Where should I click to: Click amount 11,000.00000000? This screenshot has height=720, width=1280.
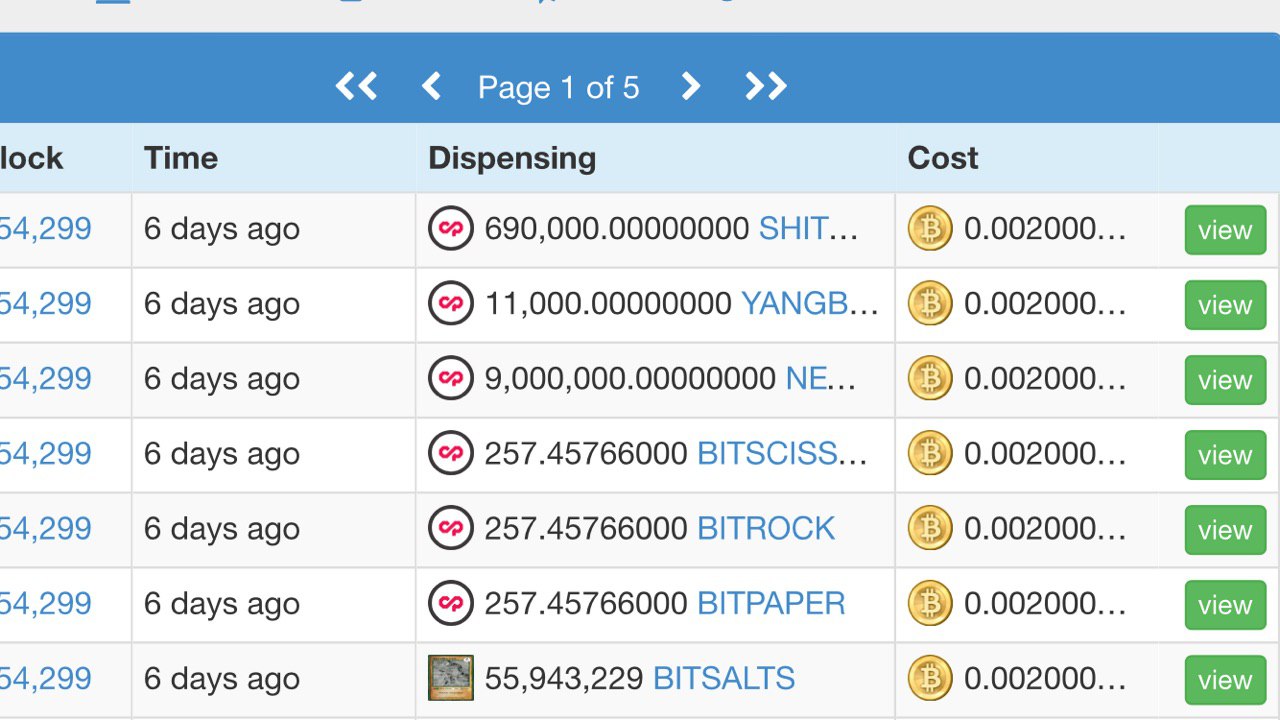608,304
